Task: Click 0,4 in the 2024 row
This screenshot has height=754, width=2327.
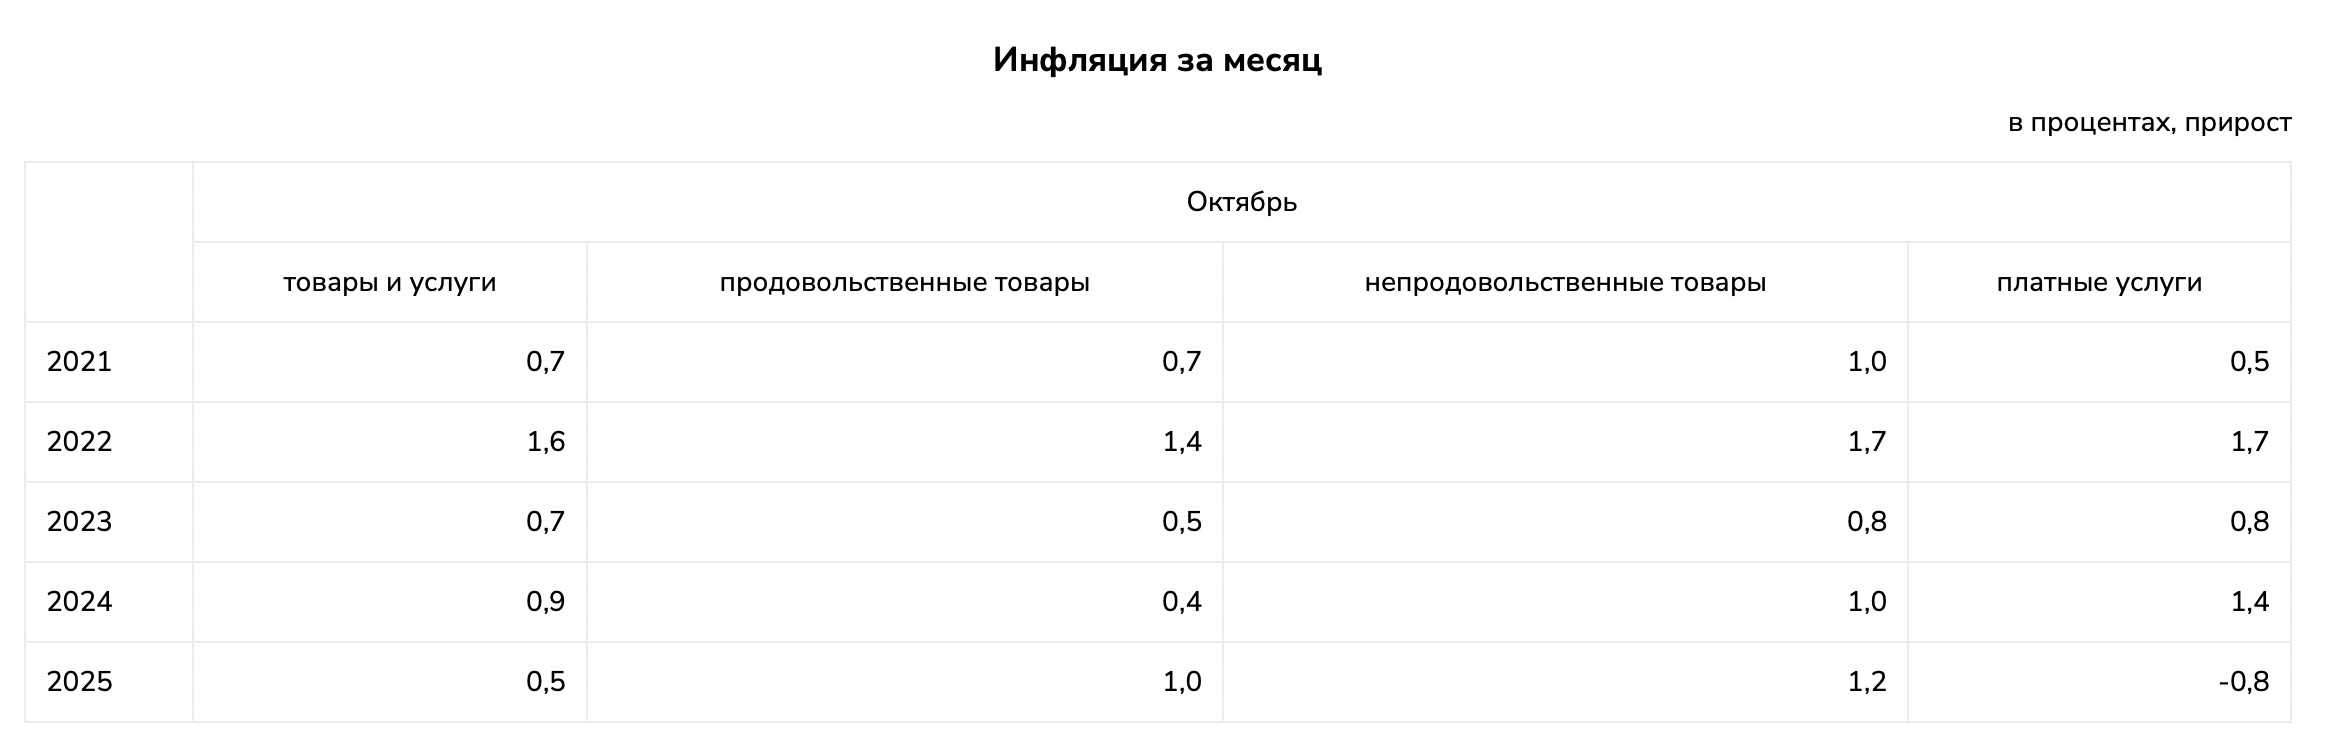Action: pos(1181,602)
